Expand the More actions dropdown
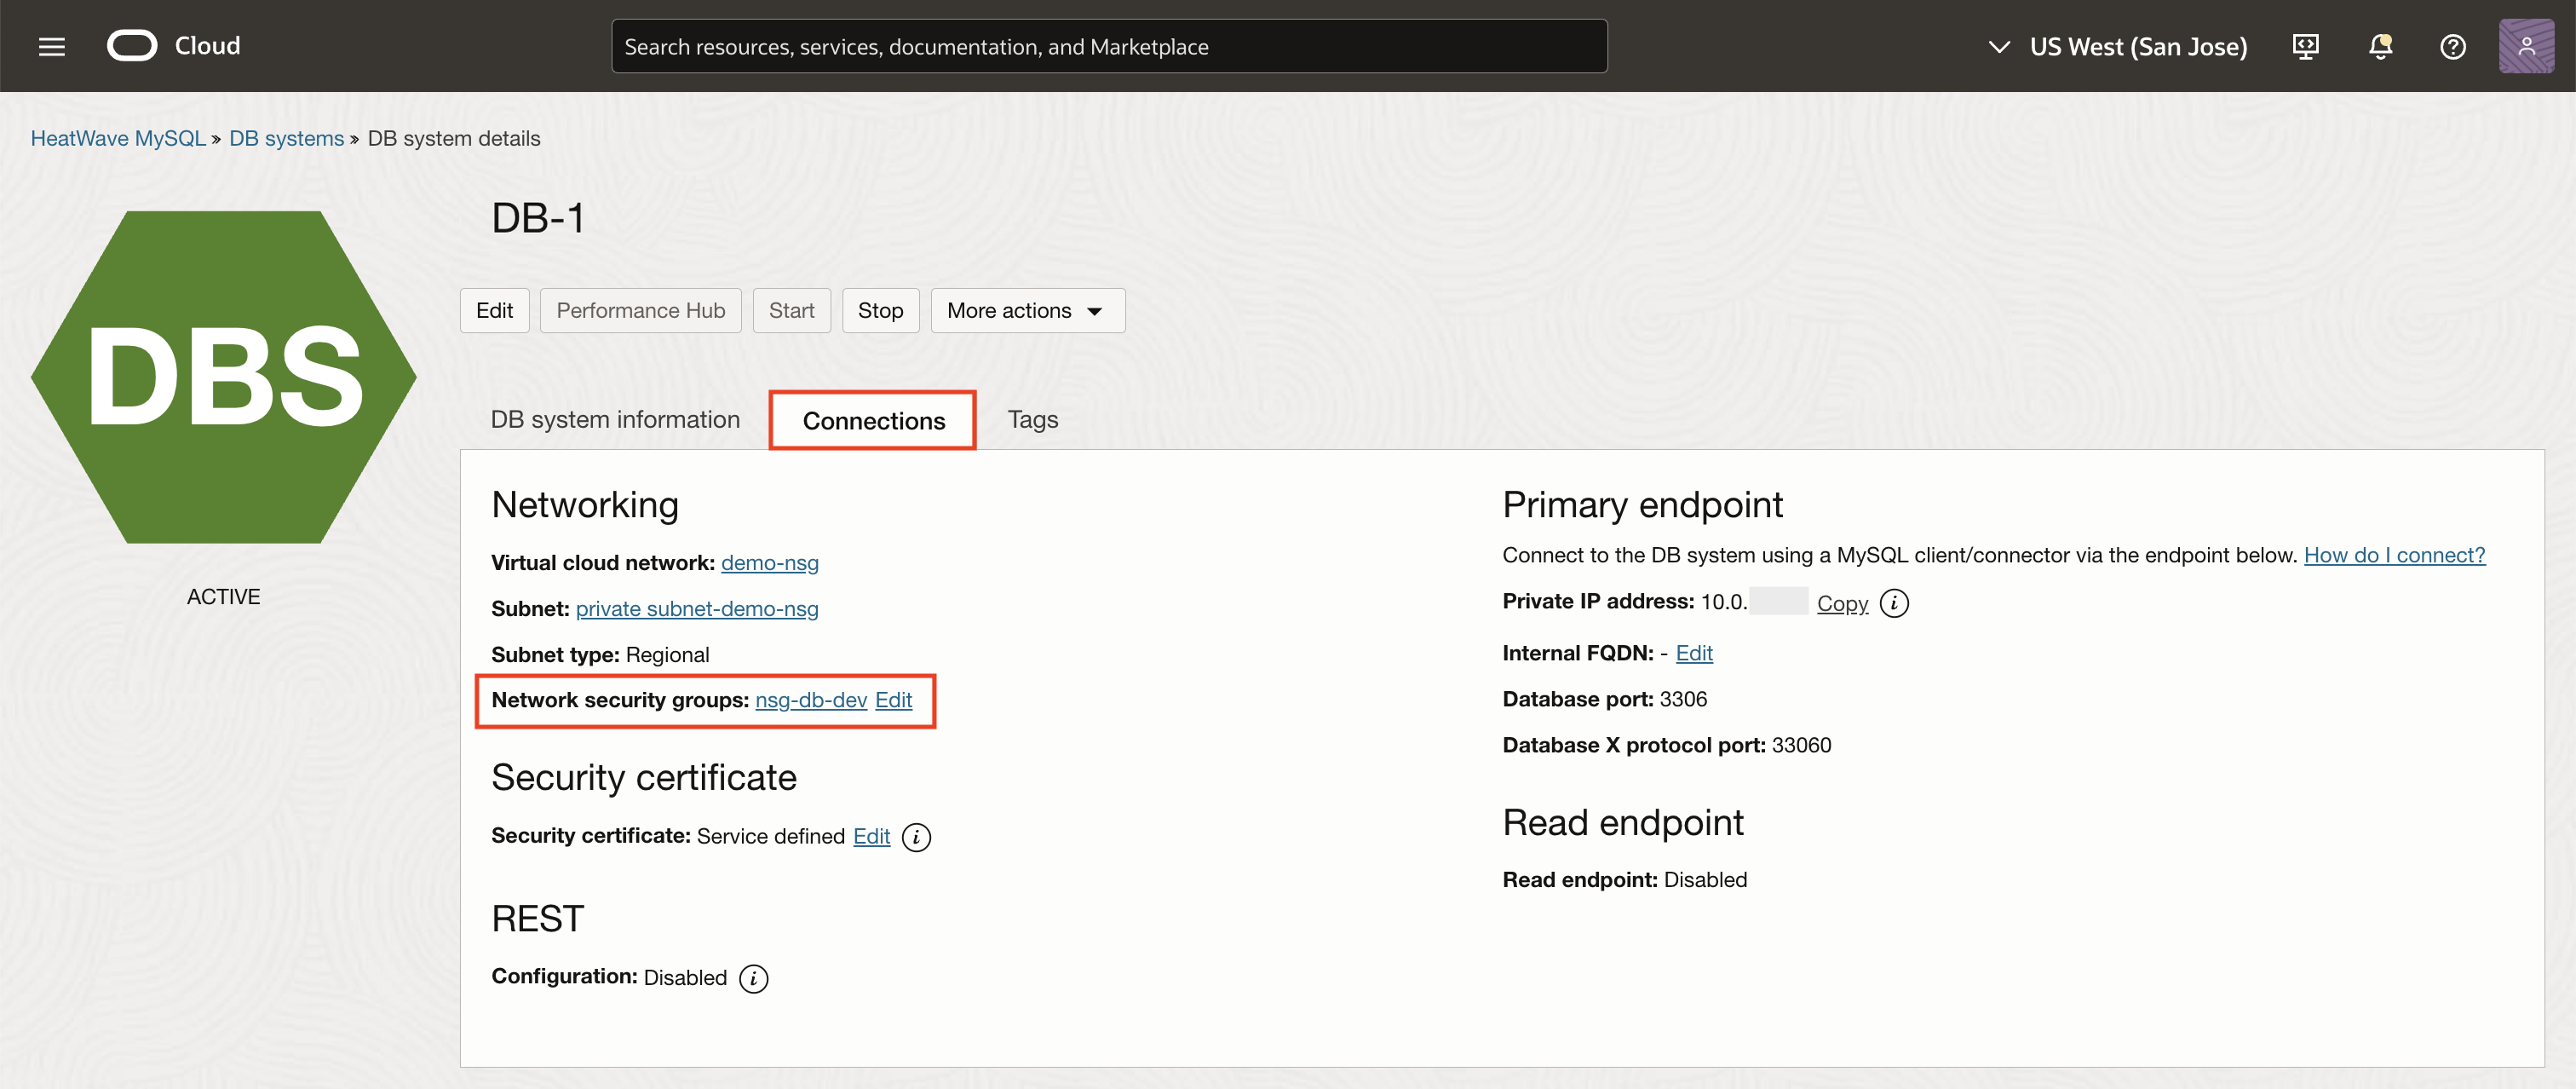This screenshot has height=1089, width=2576. click(x=1027, y=310)
